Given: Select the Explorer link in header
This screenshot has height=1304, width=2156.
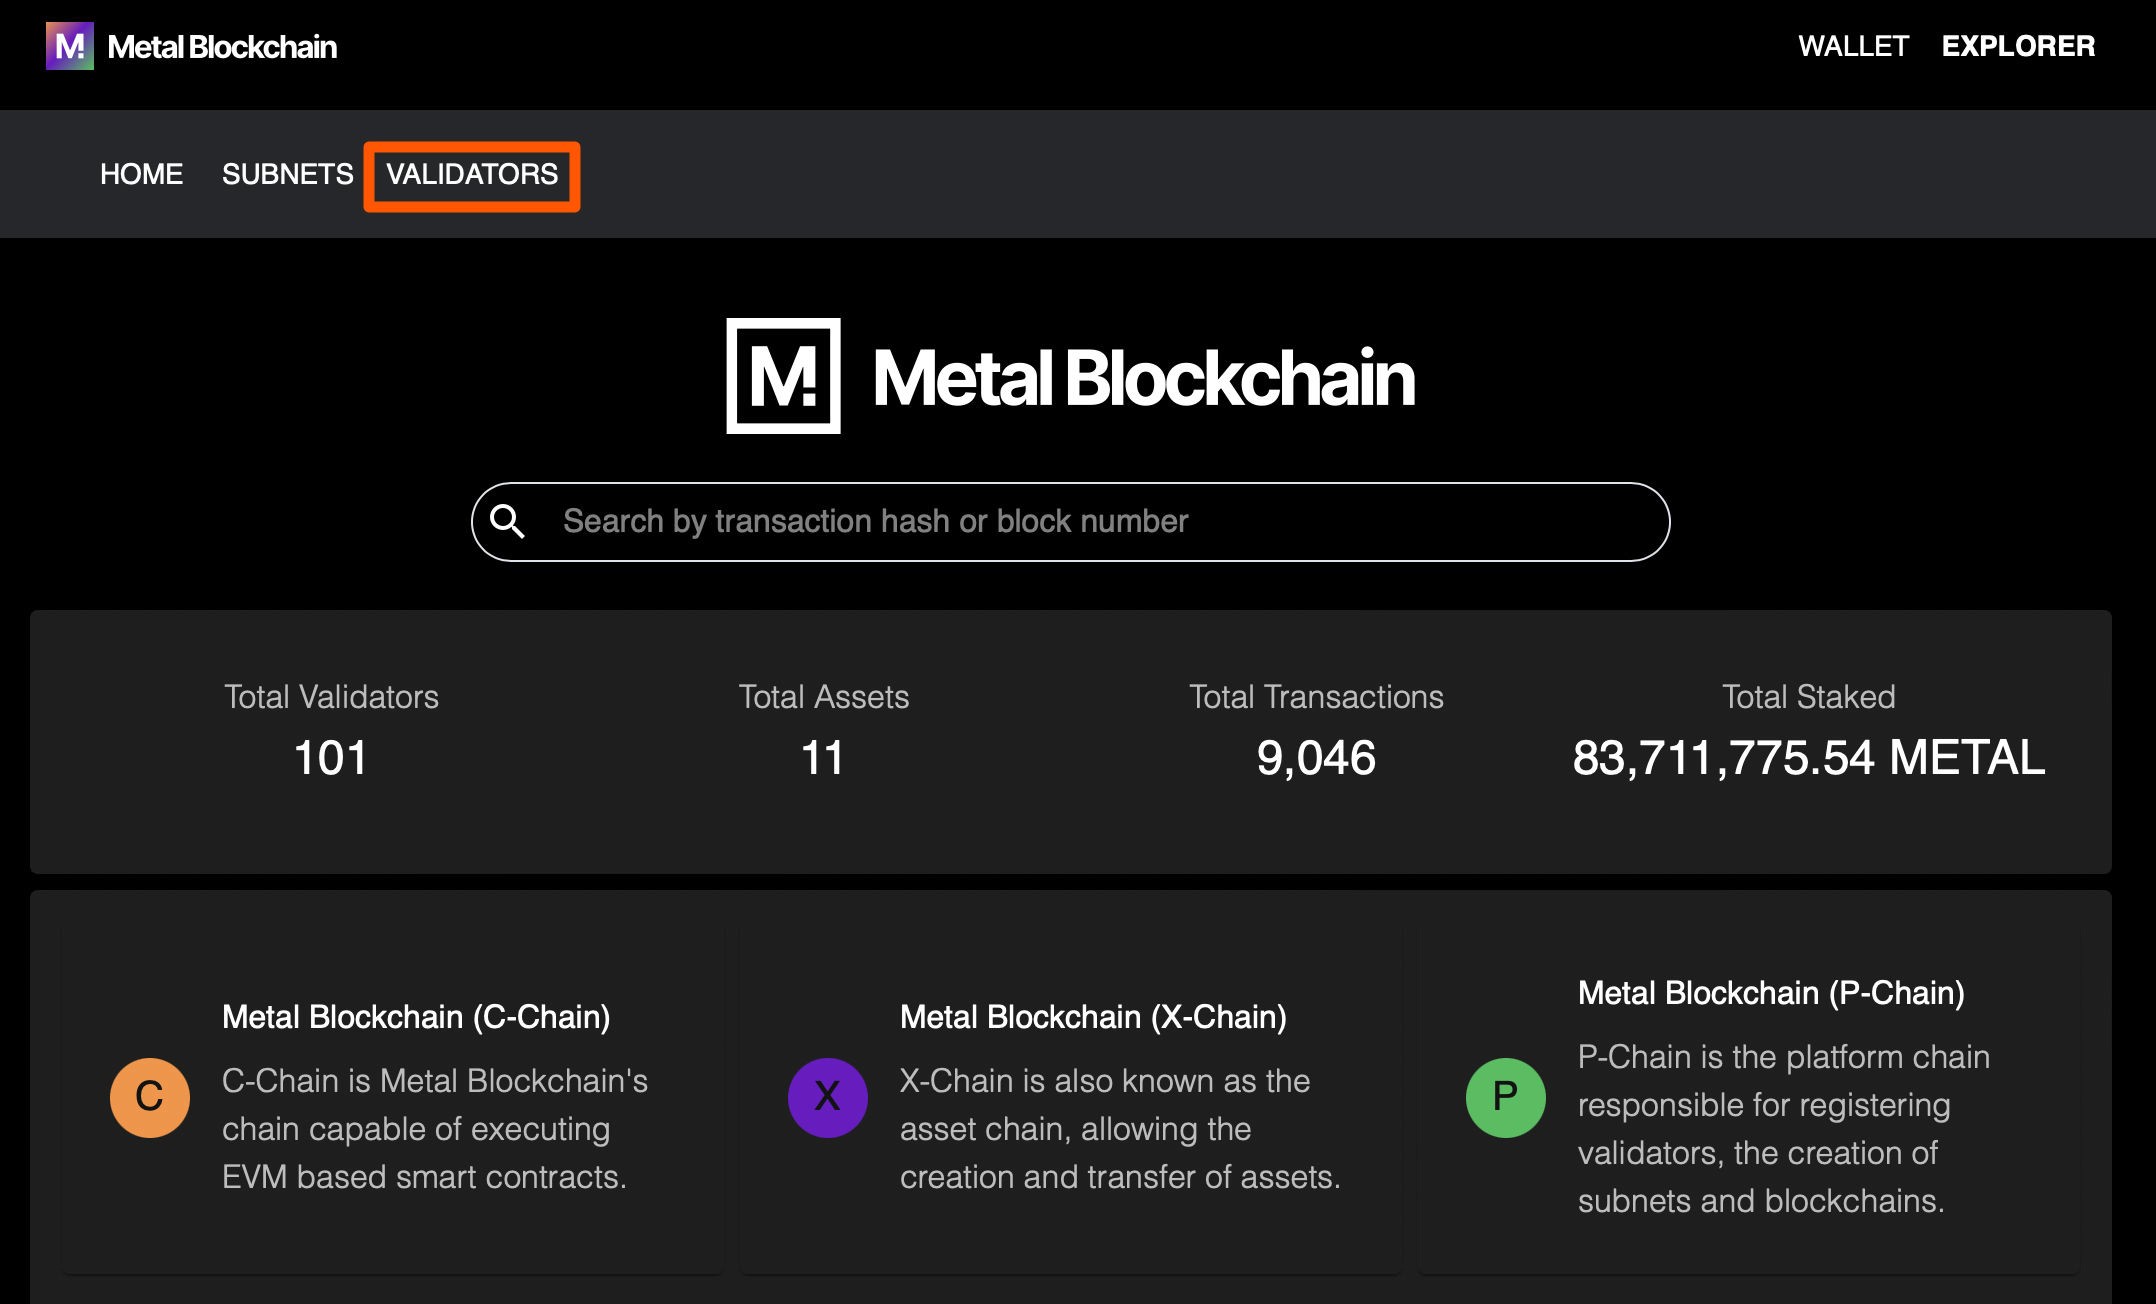Looking at the screenshot, I should (x=2018, y=46).
